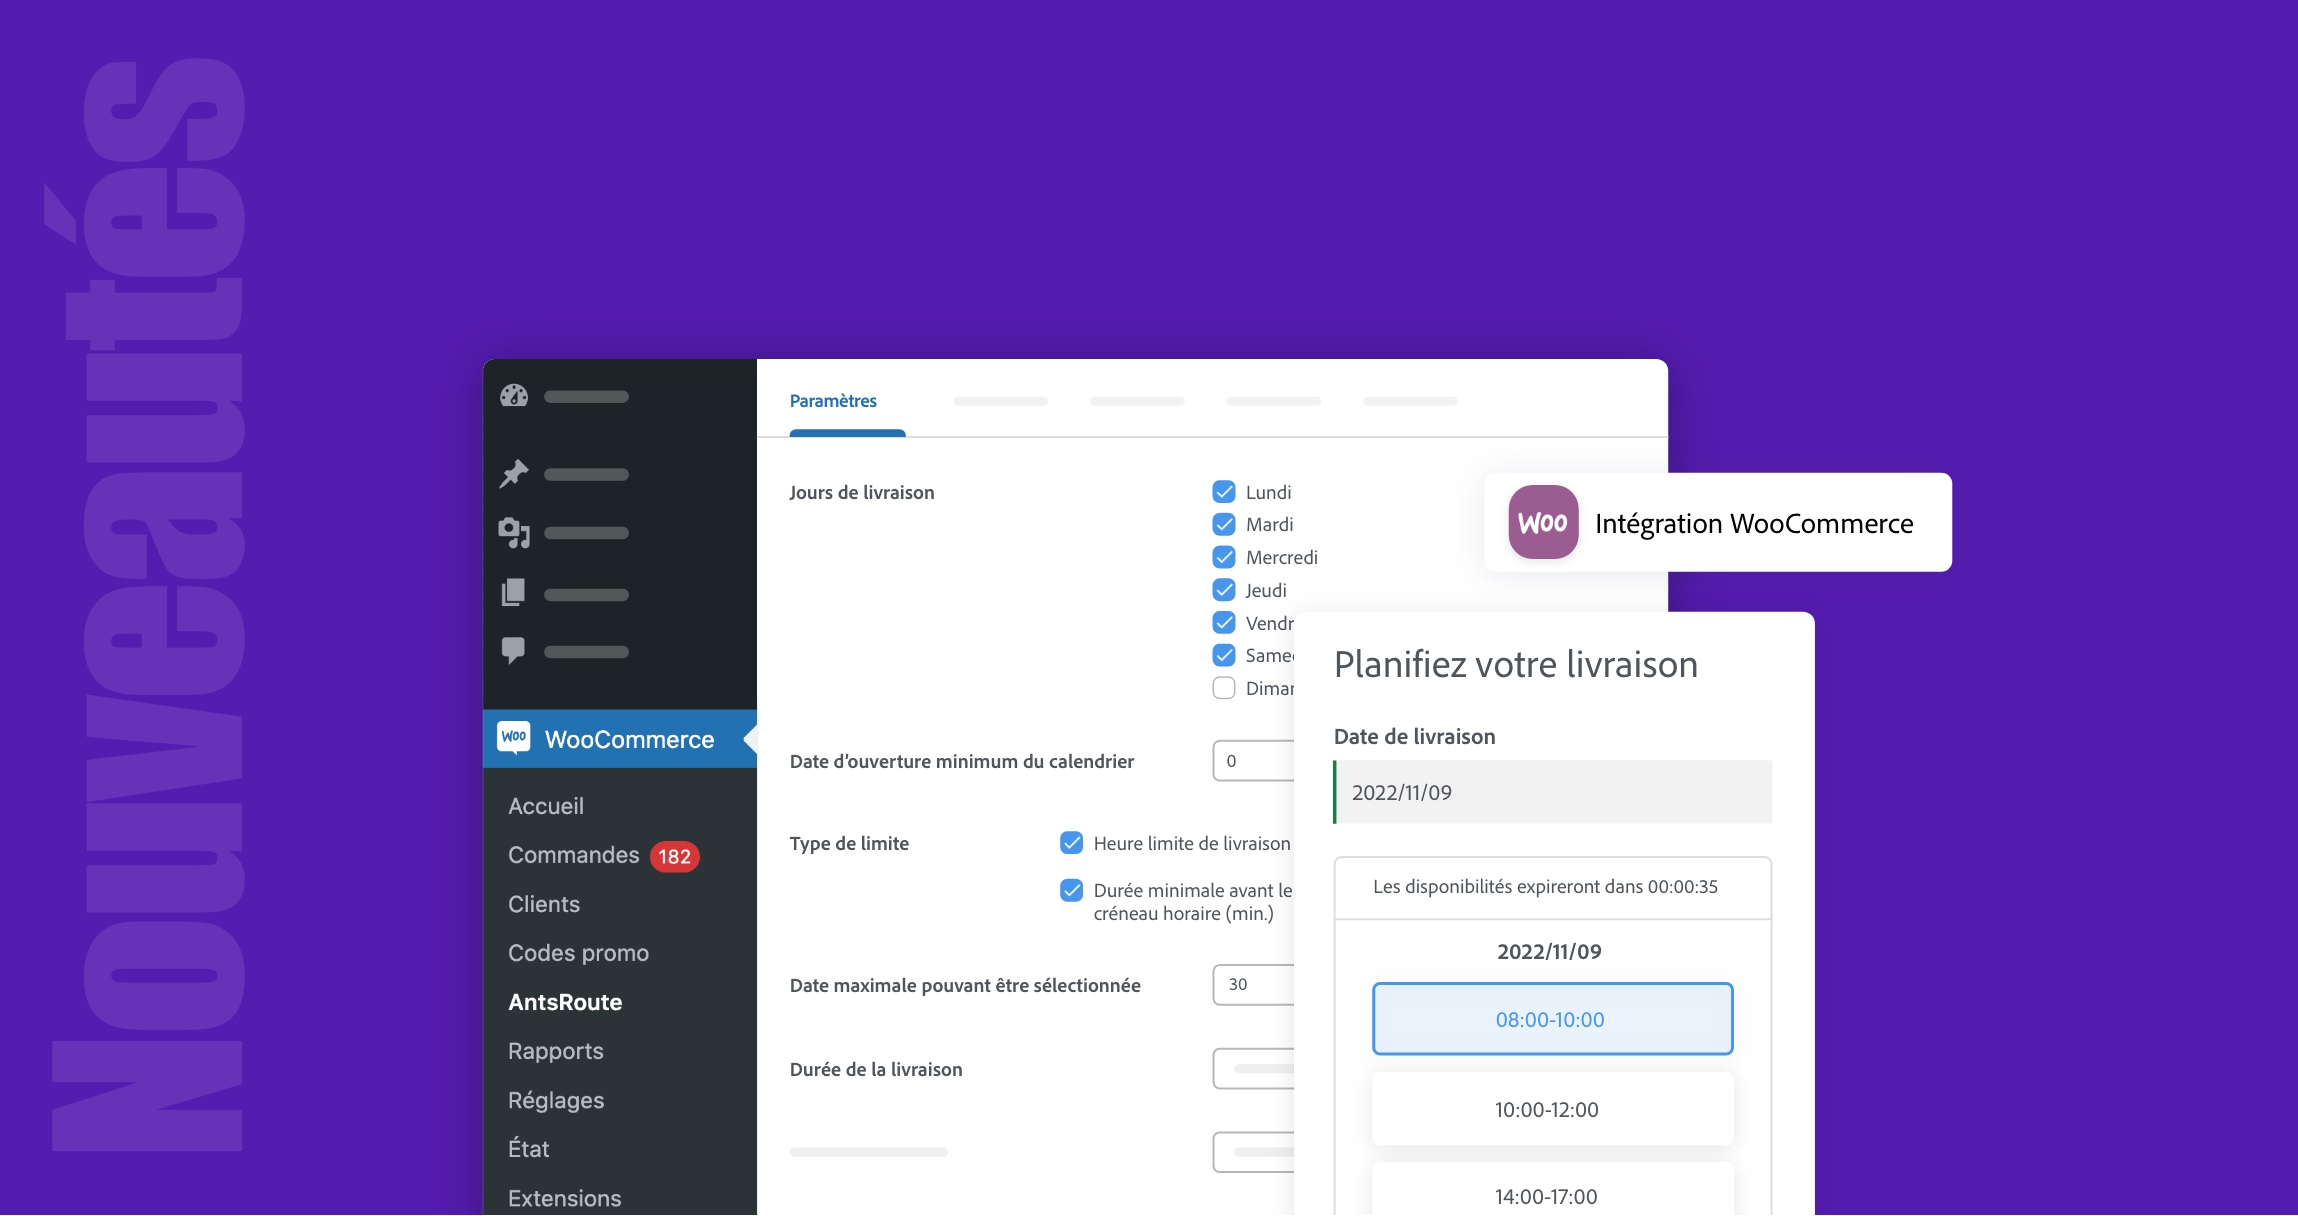Screen dimensions: 2298x1216
Task: Click the Date de livraison field 2022/11/09
Action: pos(1552,792)
